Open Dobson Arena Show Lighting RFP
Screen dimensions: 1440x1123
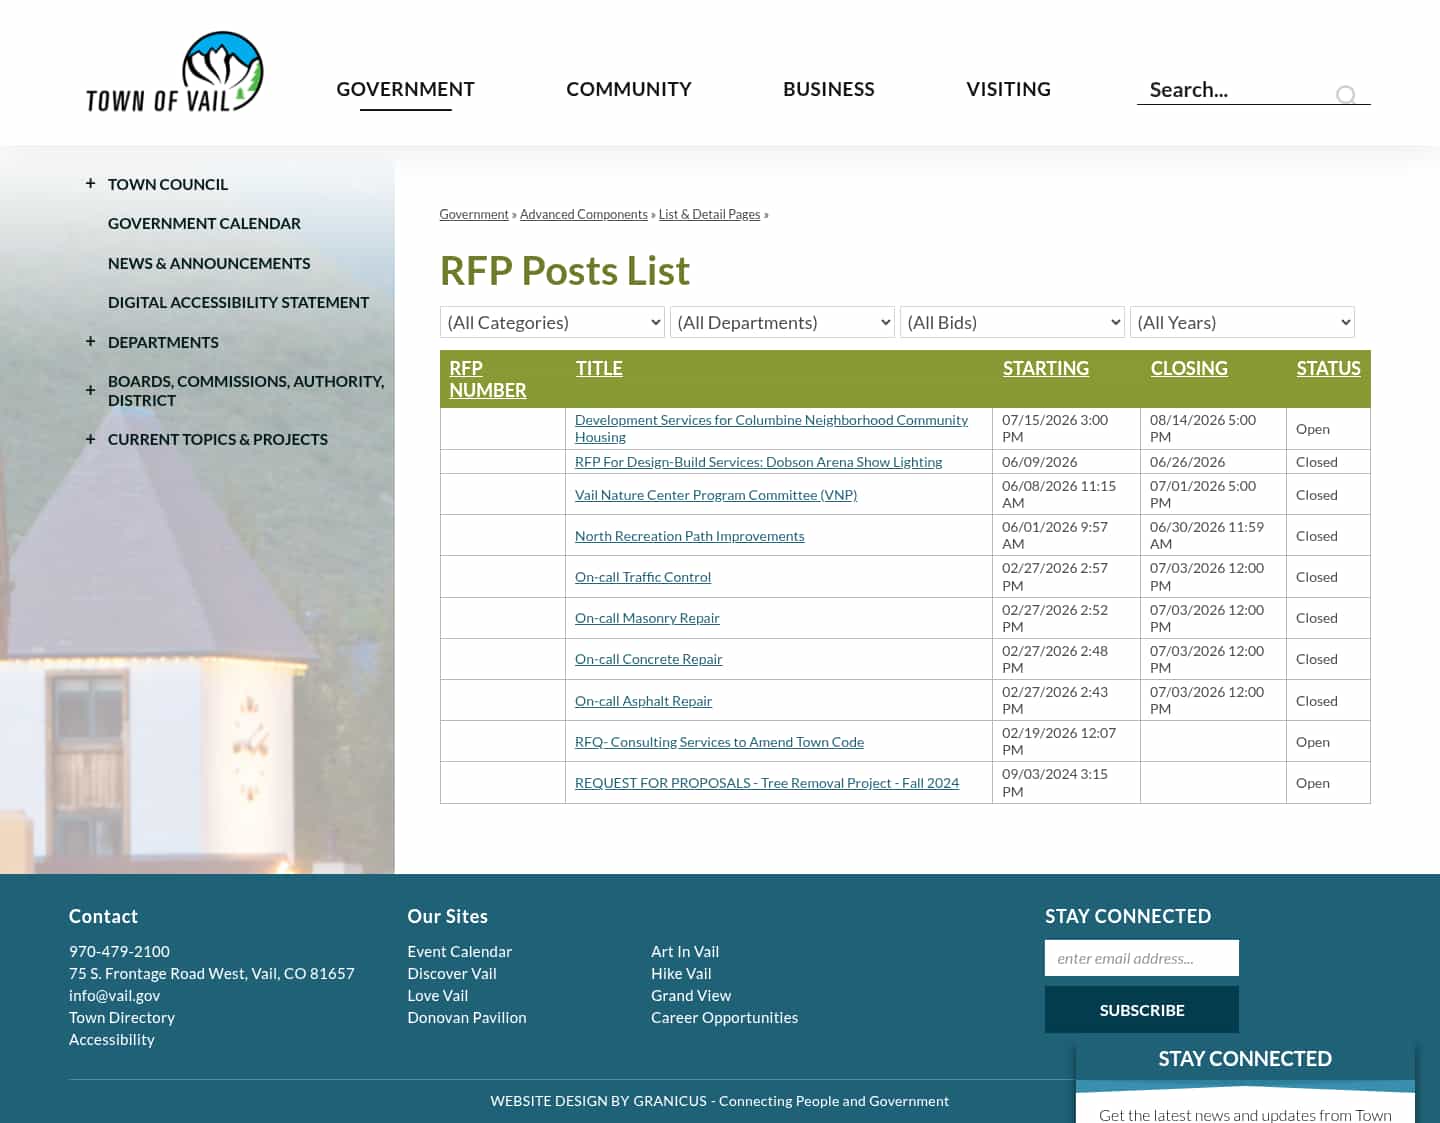point(758,462)
